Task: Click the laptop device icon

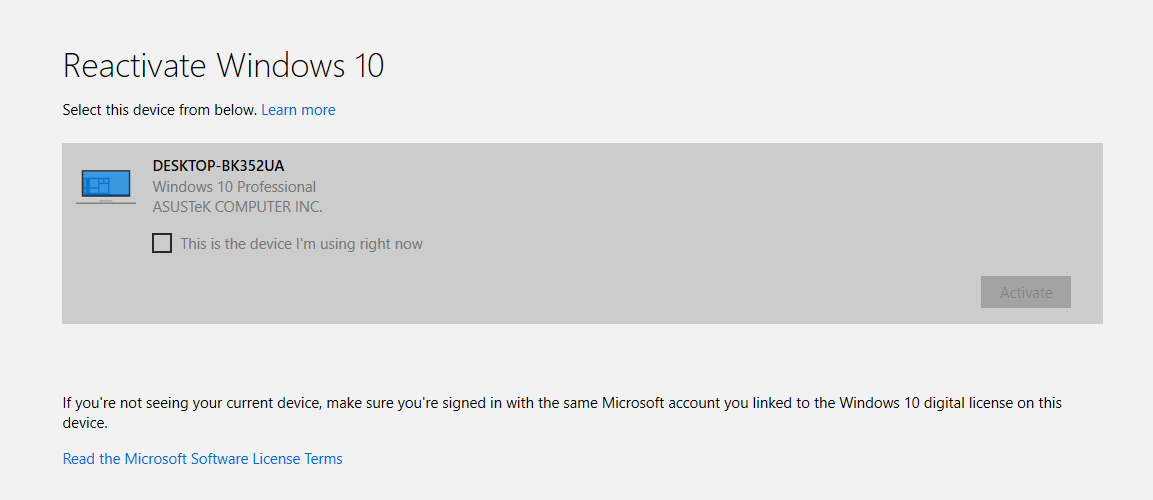Action: [x=106, y=187]
